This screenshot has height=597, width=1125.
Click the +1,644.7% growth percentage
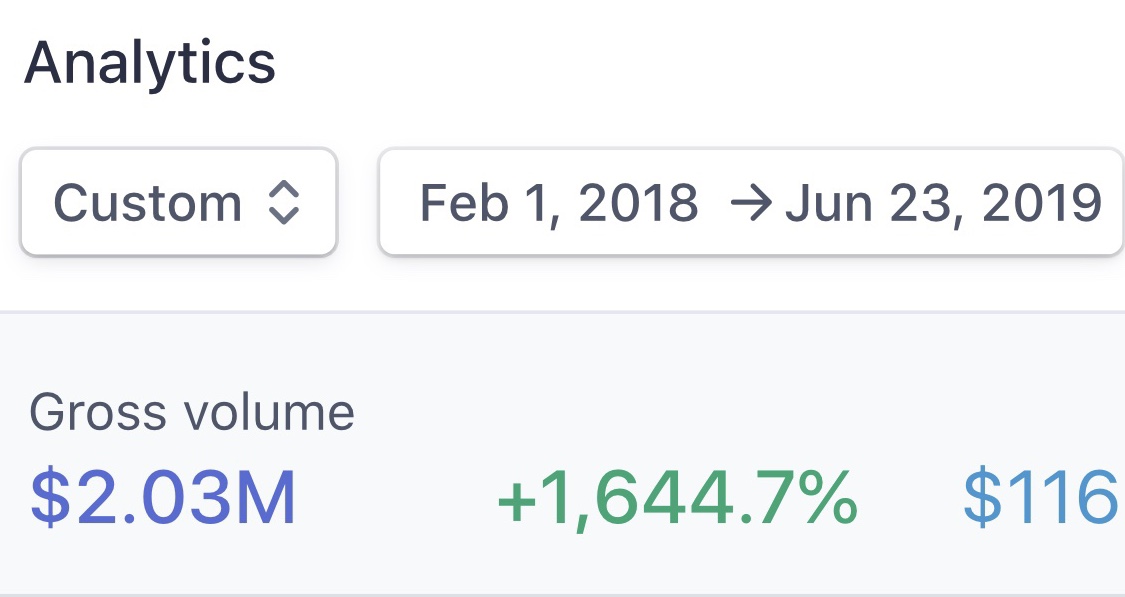pos(677,497)
